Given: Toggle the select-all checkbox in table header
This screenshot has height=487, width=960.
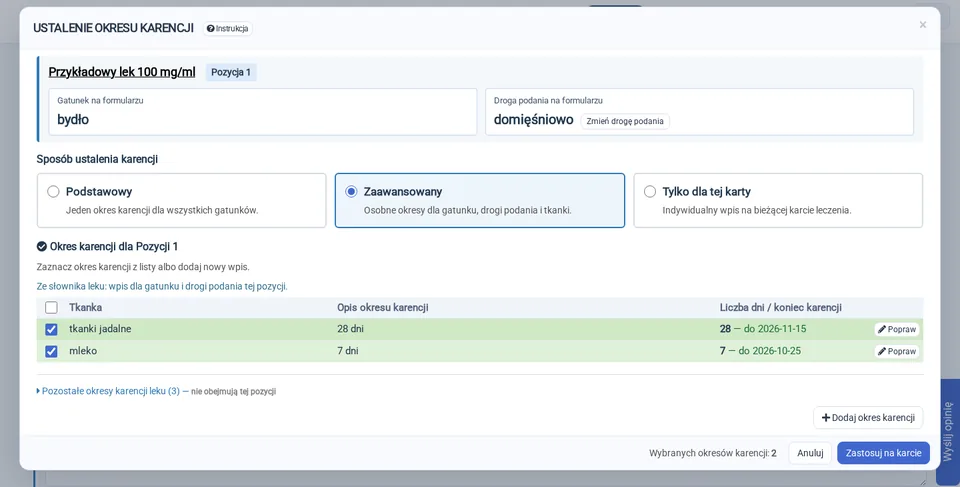Looking at the screenshot, I should [51, 308].
